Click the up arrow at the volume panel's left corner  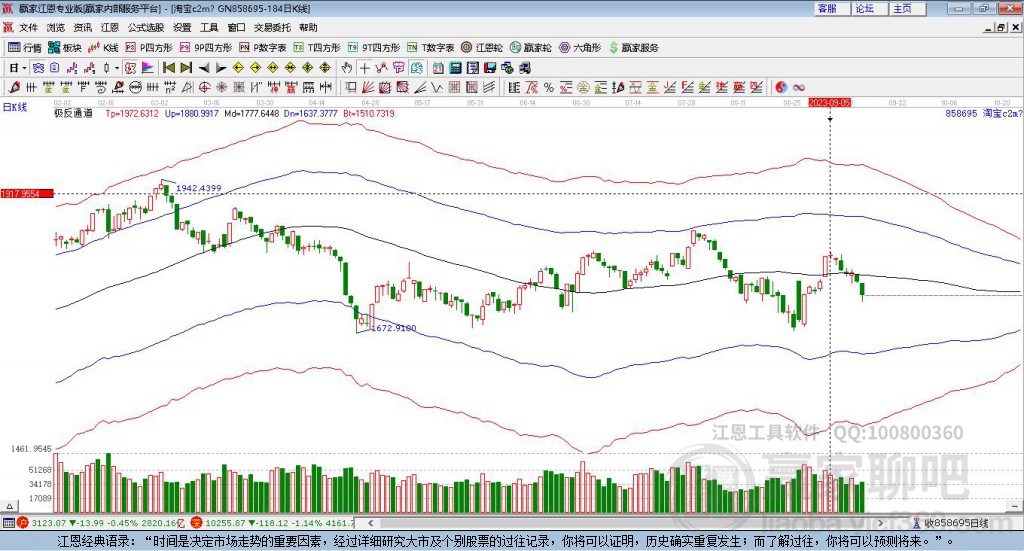[9, 506]
